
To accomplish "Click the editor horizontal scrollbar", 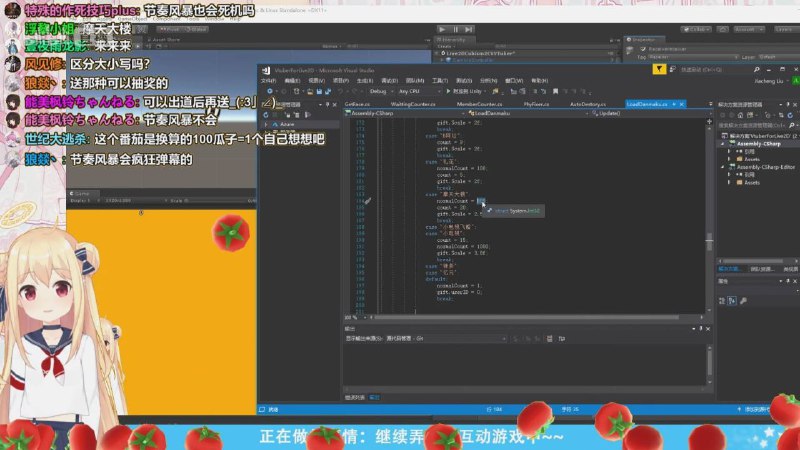I will click(526, 317).
